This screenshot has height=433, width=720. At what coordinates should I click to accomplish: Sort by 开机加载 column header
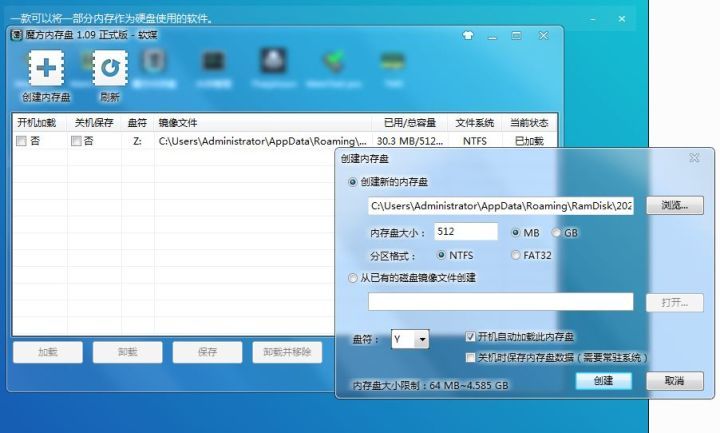point(39,123)
